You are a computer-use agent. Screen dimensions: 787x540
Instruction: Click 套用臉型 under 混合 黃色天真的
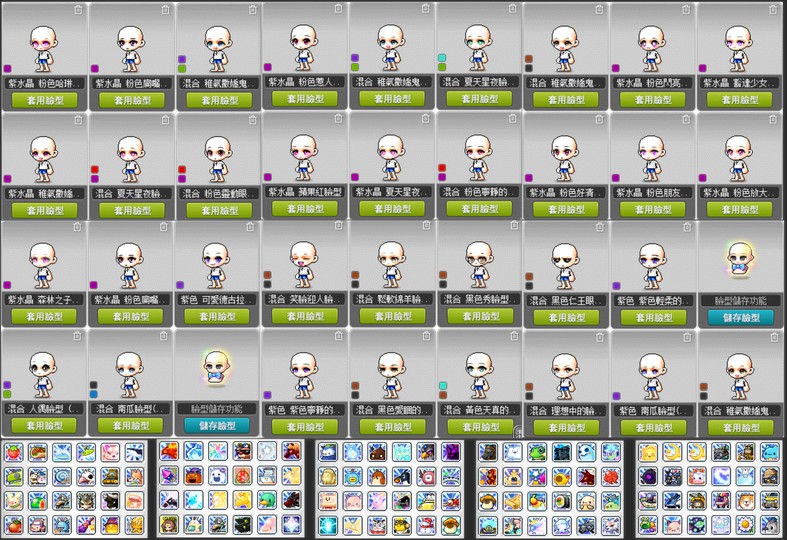click(x=480, y=427)
